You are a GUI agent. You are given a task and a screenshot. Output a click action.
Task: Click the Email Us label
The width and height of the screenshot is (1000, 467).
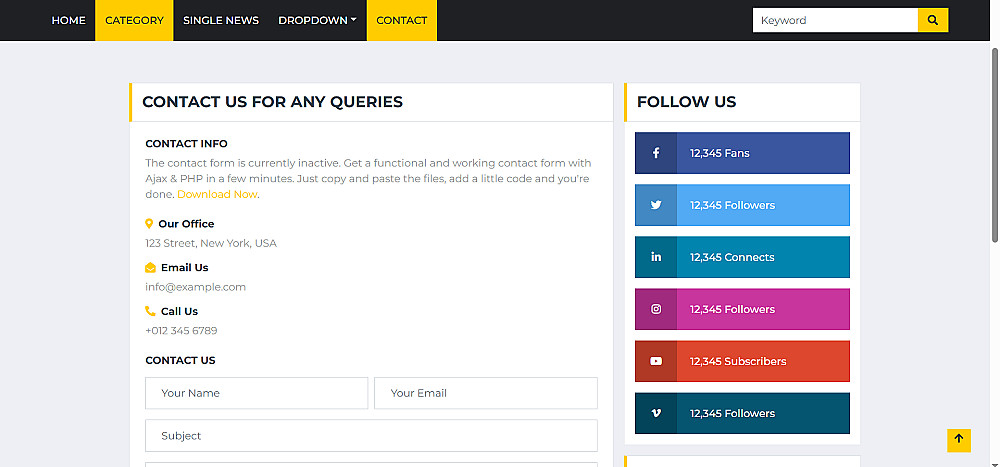click(184, 267)
